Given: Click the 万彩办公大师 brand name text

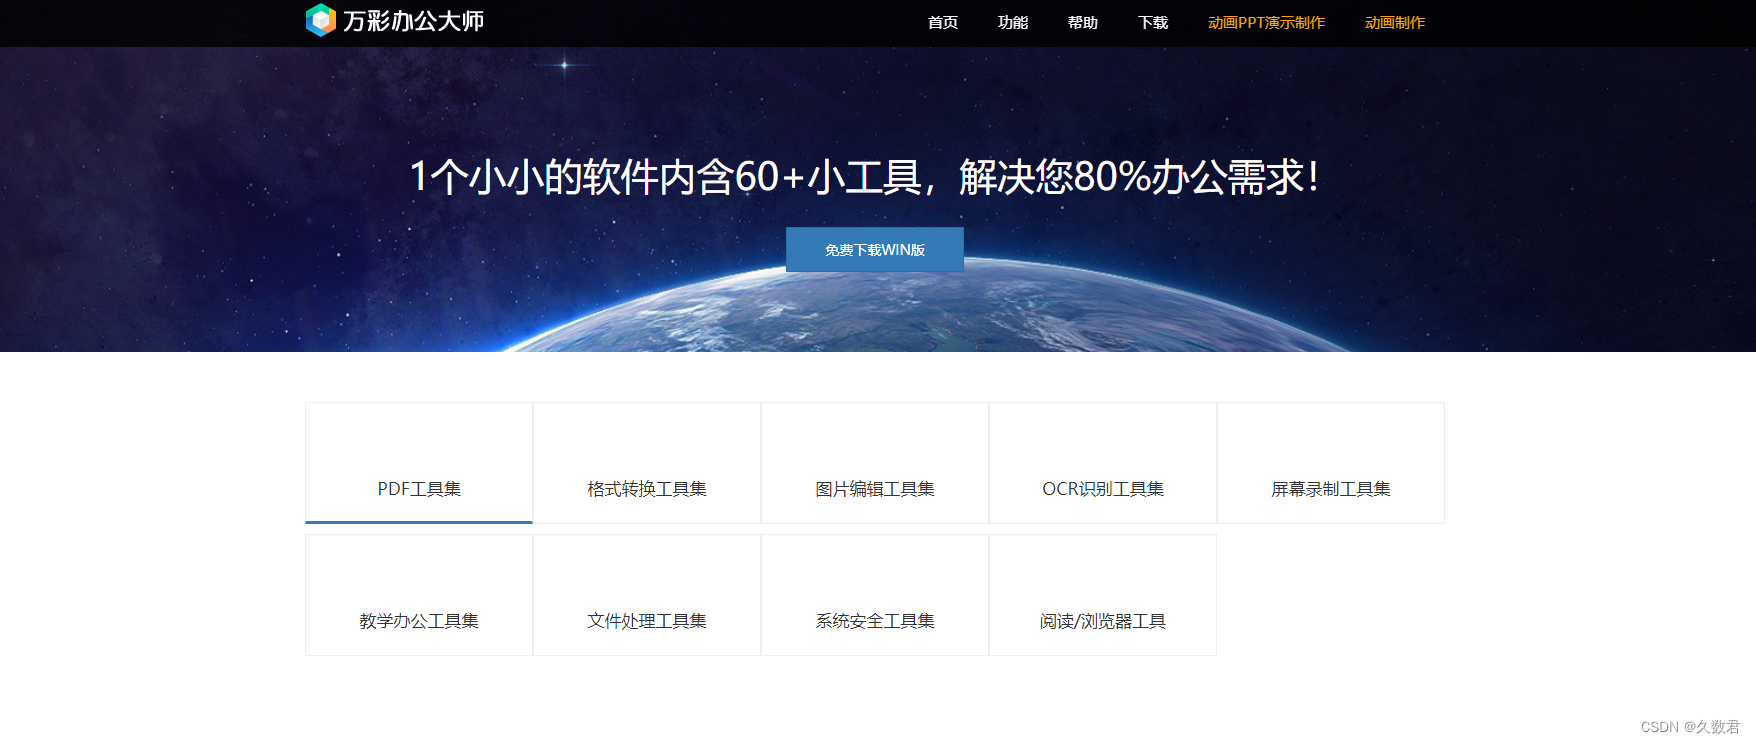Looking at the screenshot, I should point(413,21).
